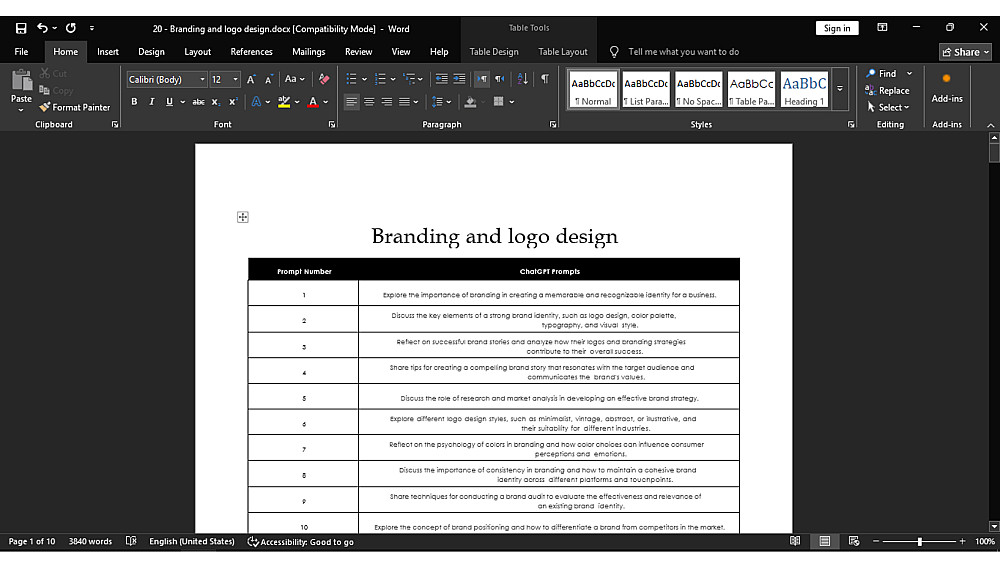Toggle strikethrough formatting
This screenshot has width=1000, height=571.
198,101
